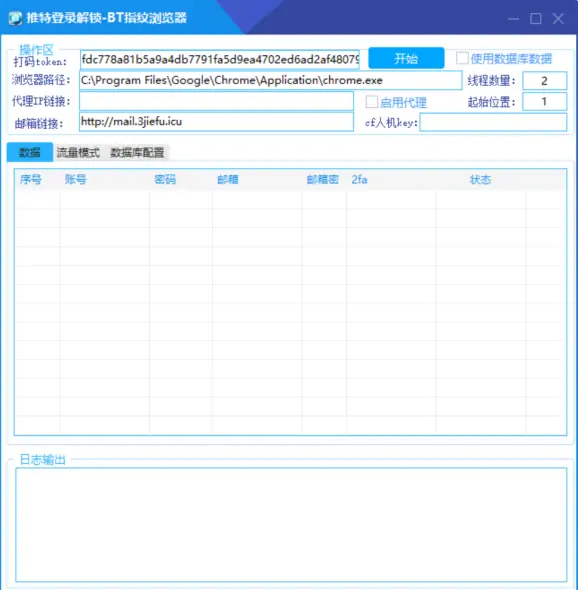Screen dimensions: 578x590
Task: Click the 起始位置 value box
Action: tap(545, 102)
